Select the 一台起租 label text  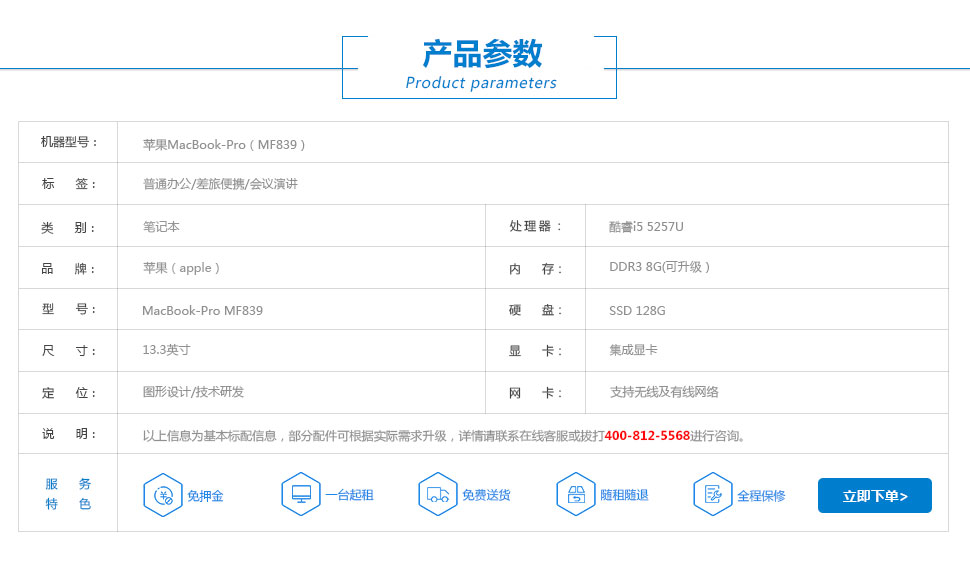pos(350,495)
